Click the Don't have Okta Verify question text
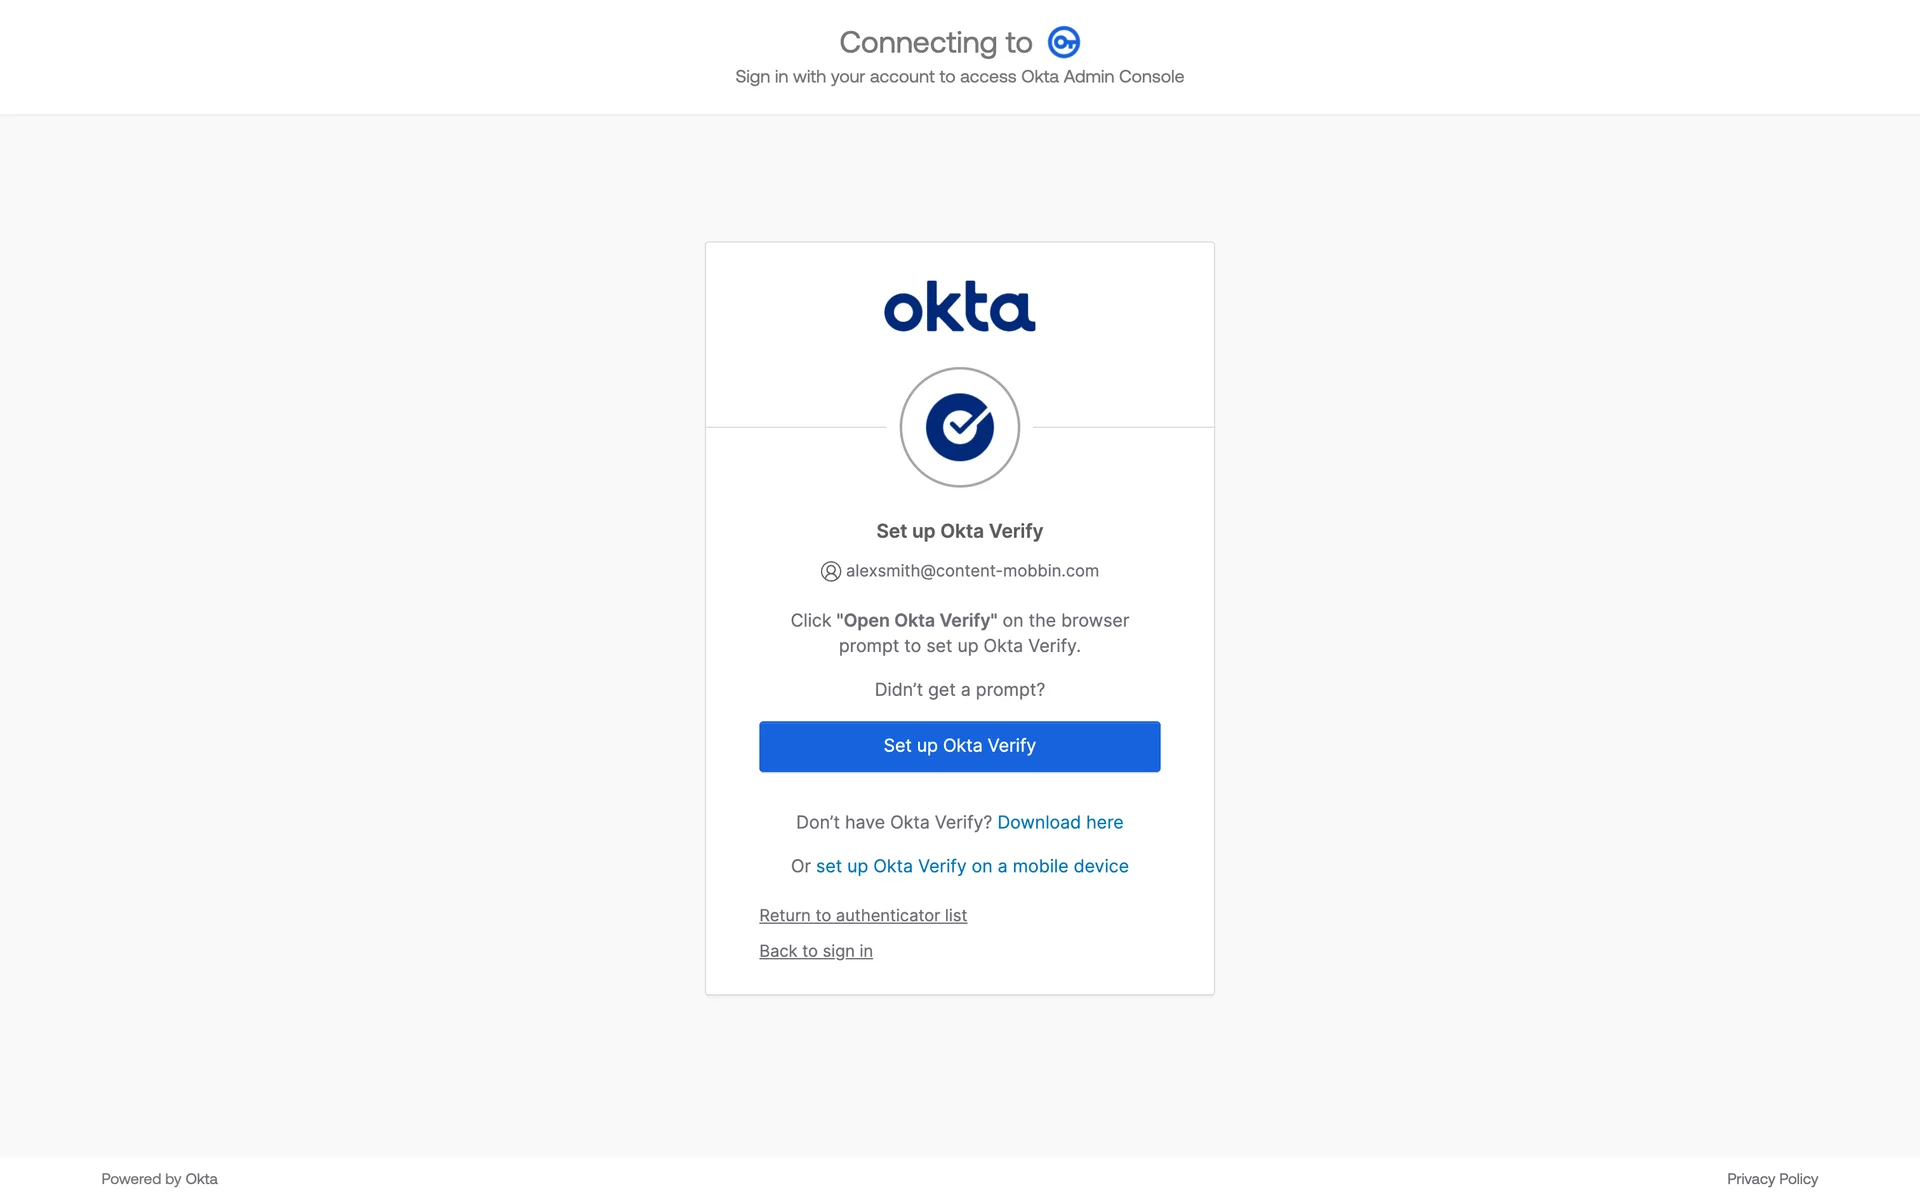Image resolution: width=1920 pixels, height=1200 pixels. pos(893,822)
